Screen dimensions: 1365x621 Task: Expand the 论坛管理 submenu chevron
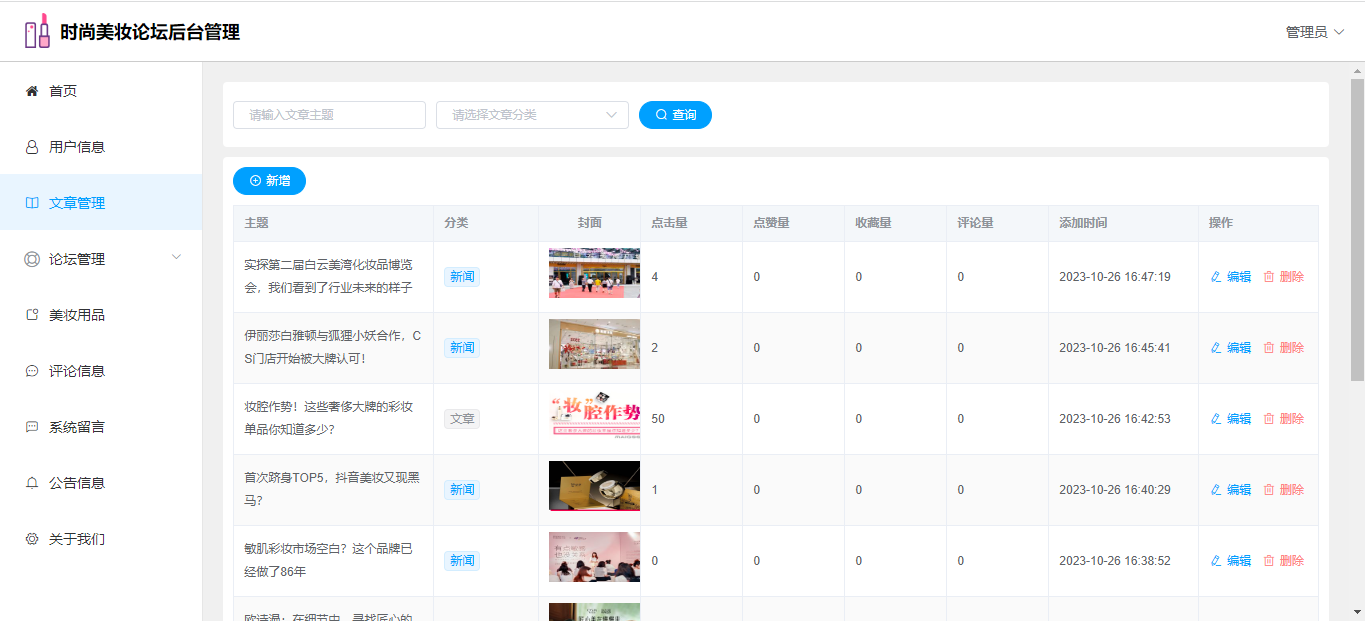[x=177, y=258]
